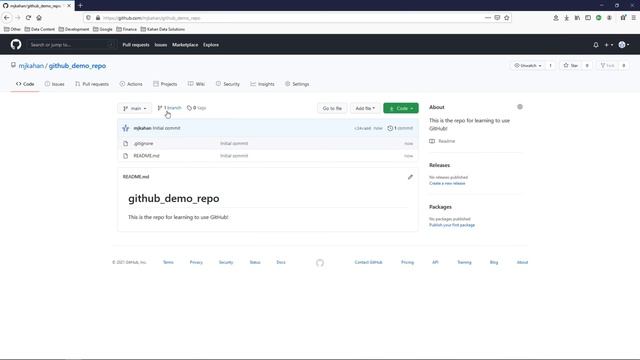Expand the Unwatch dropdown
640x360 pixels.
(x=528, y=66)
